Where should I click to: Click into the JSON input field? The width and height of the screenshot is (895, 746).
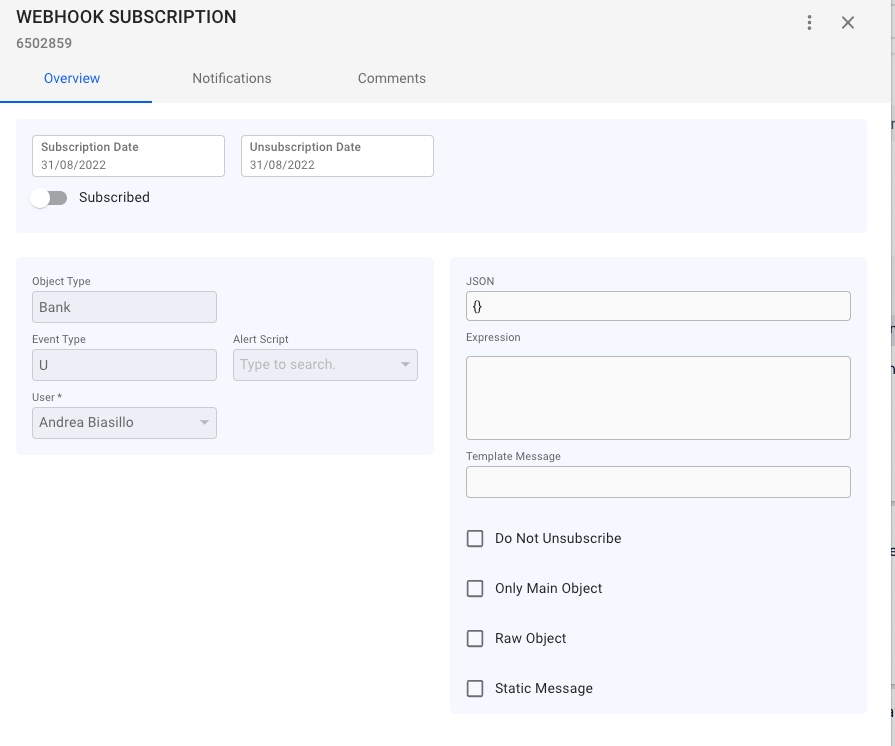coord(658,306)
